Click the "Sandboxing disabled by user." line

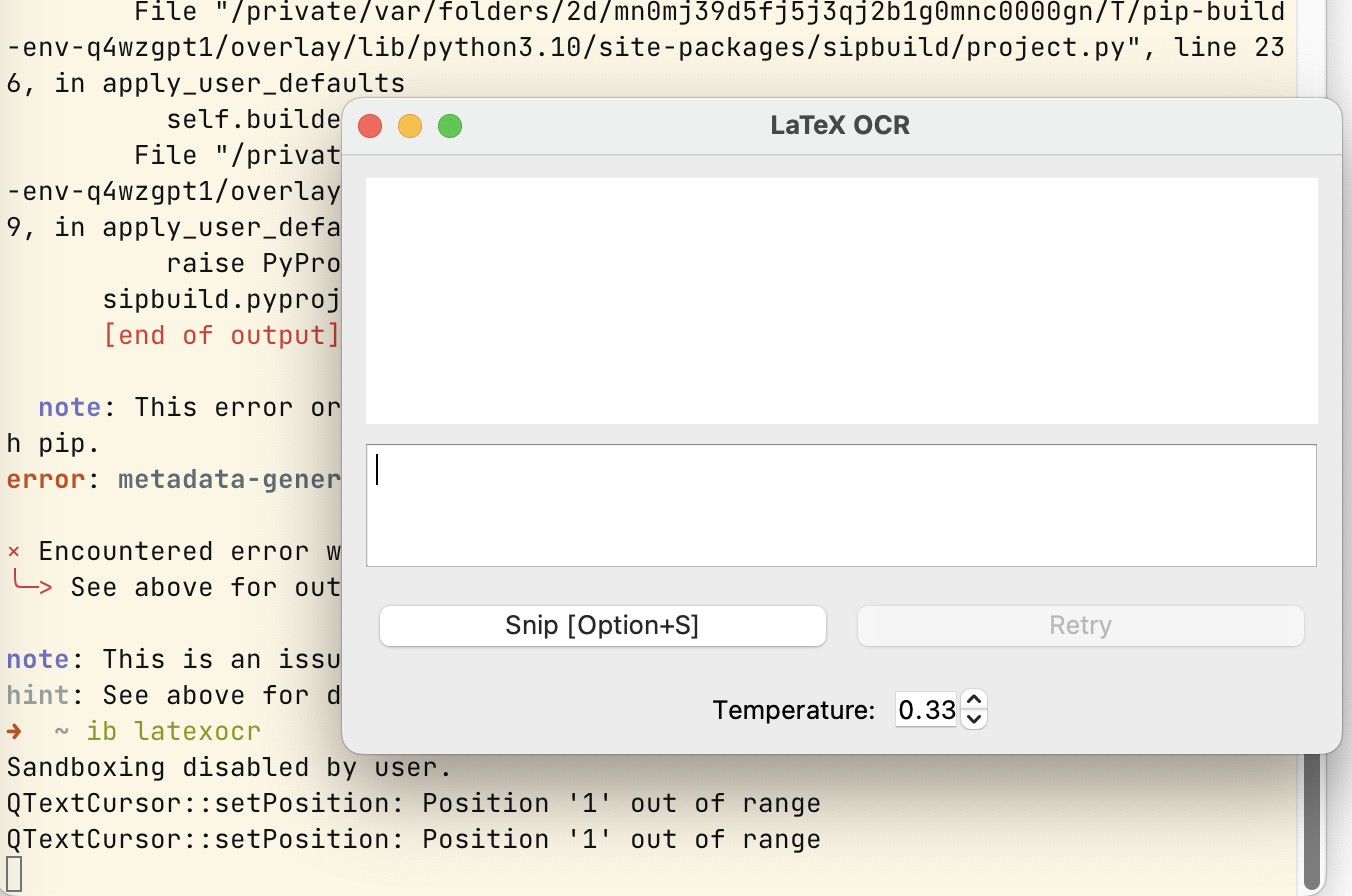point(229,767)
